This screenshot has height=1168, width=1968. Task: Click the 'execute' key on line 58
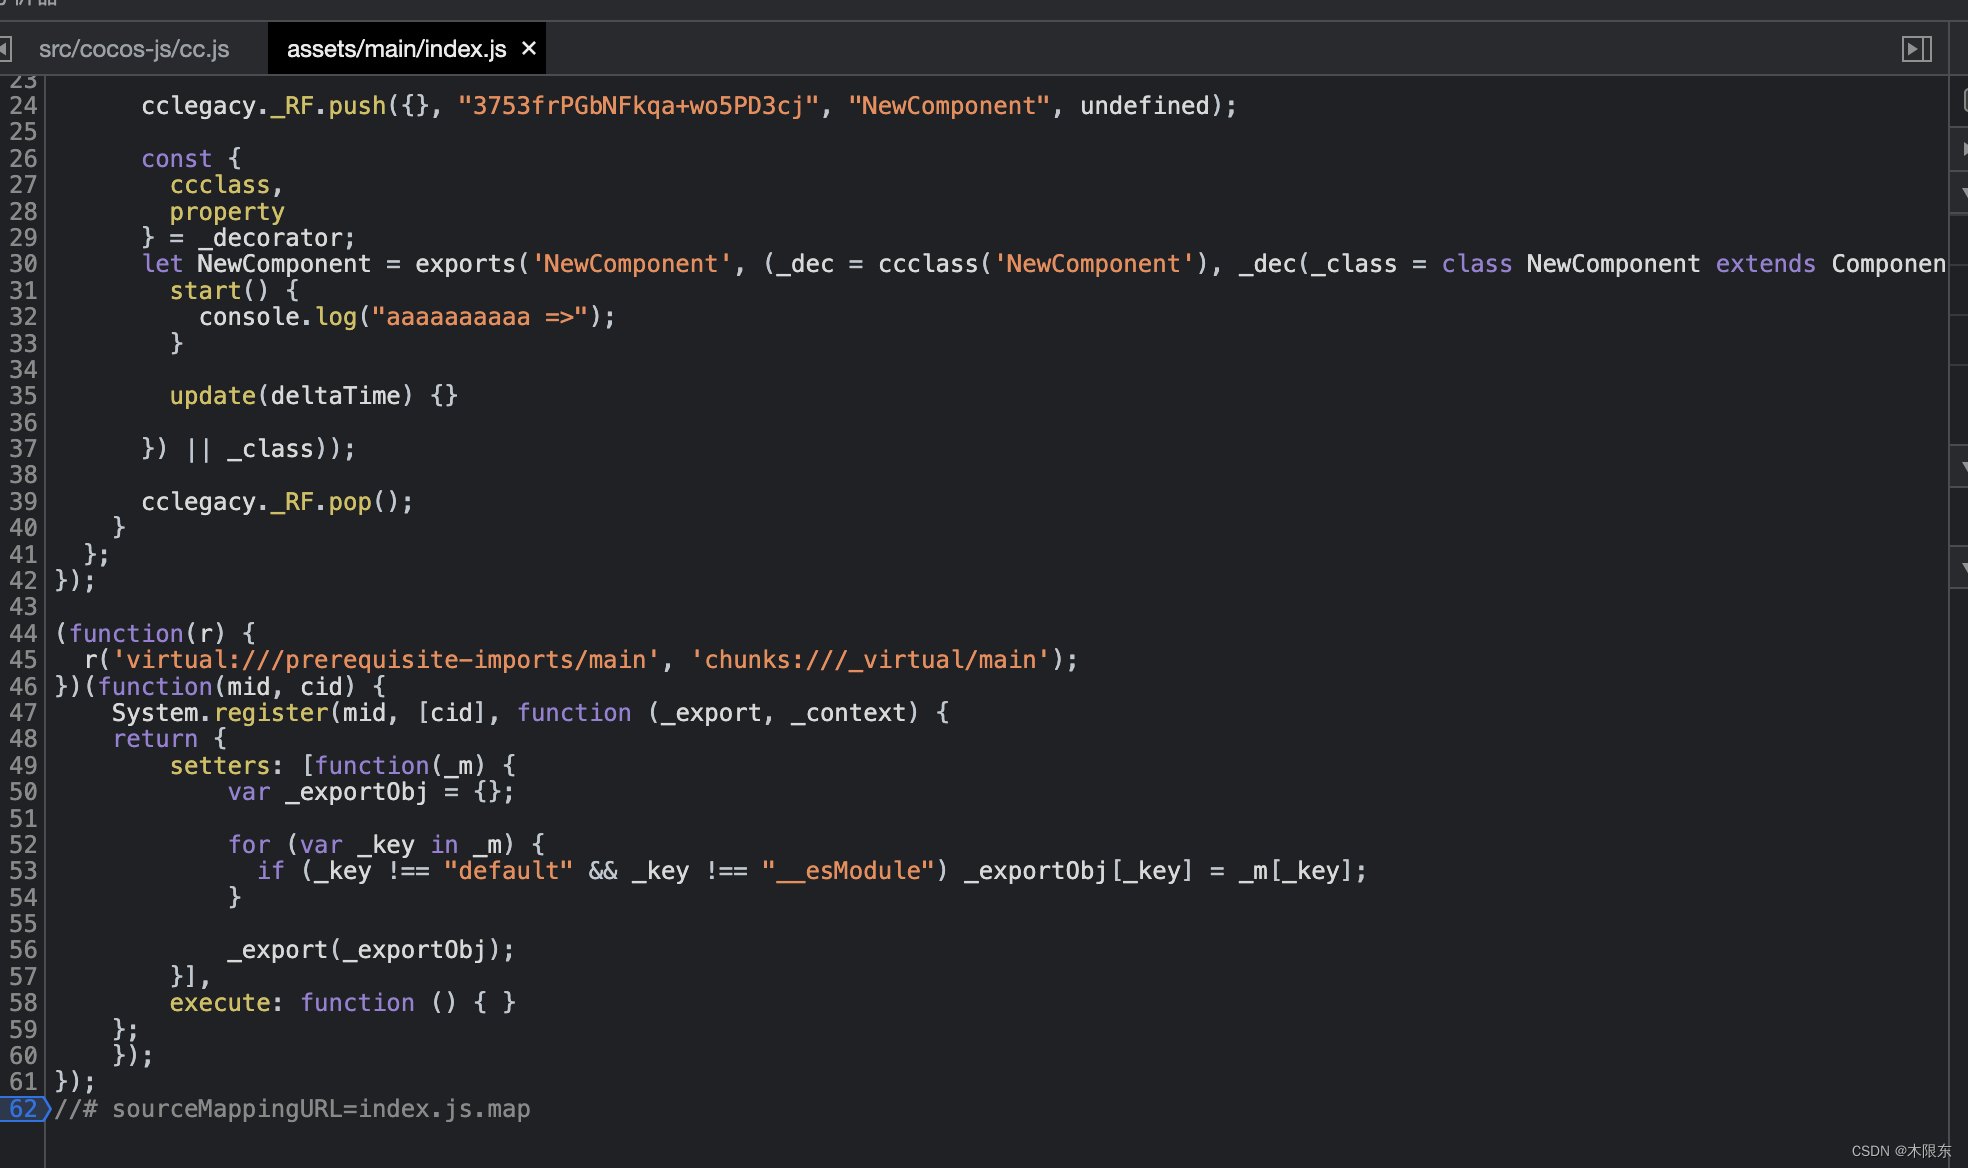point(219,1003)
